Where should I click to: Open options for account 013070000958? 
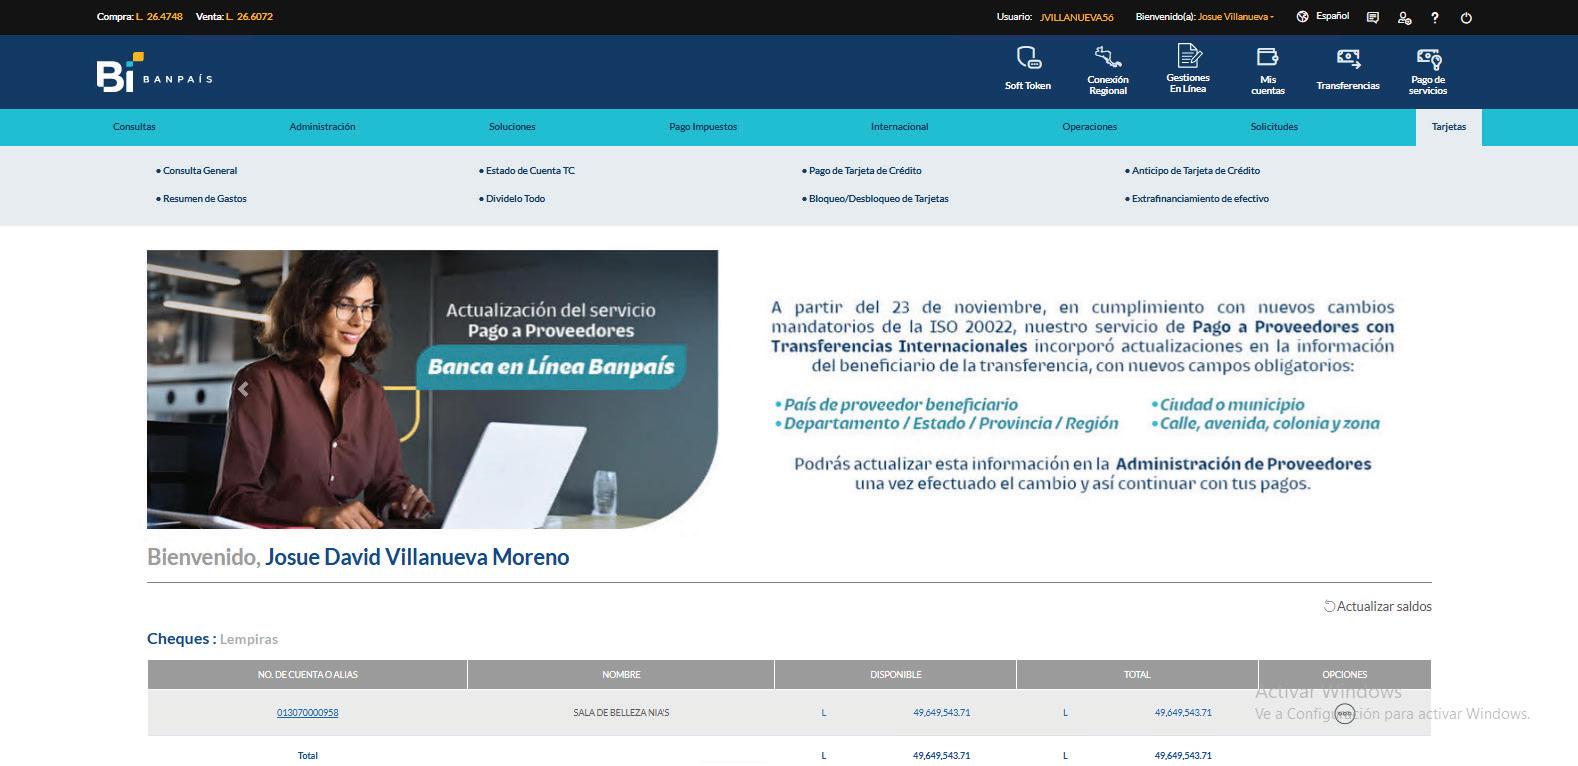coord(1344,713)
